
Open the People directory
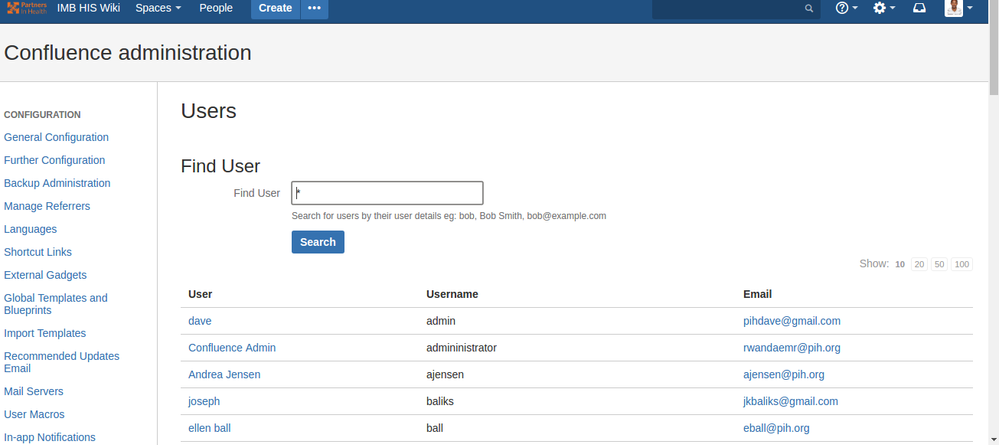point(216,8)
